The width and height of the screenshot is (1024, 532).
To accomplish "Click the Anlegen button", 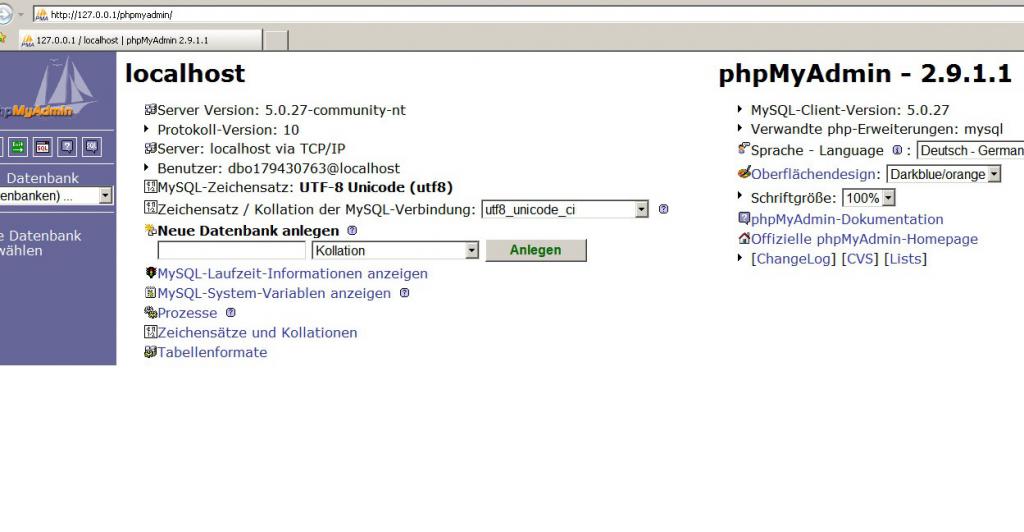I will (x=536, y=250).
